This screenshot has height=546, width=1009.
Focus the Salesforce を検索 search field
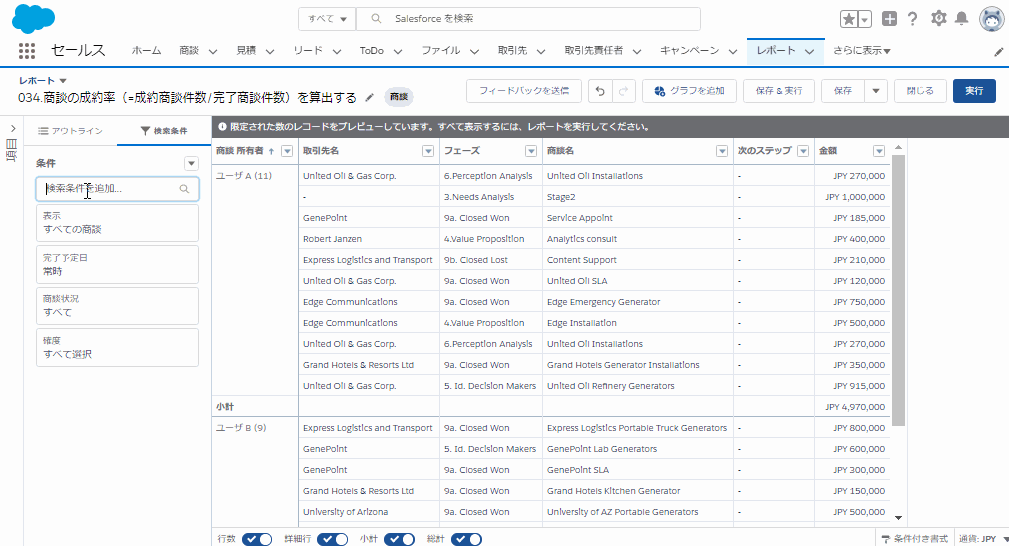coord(528,19)
